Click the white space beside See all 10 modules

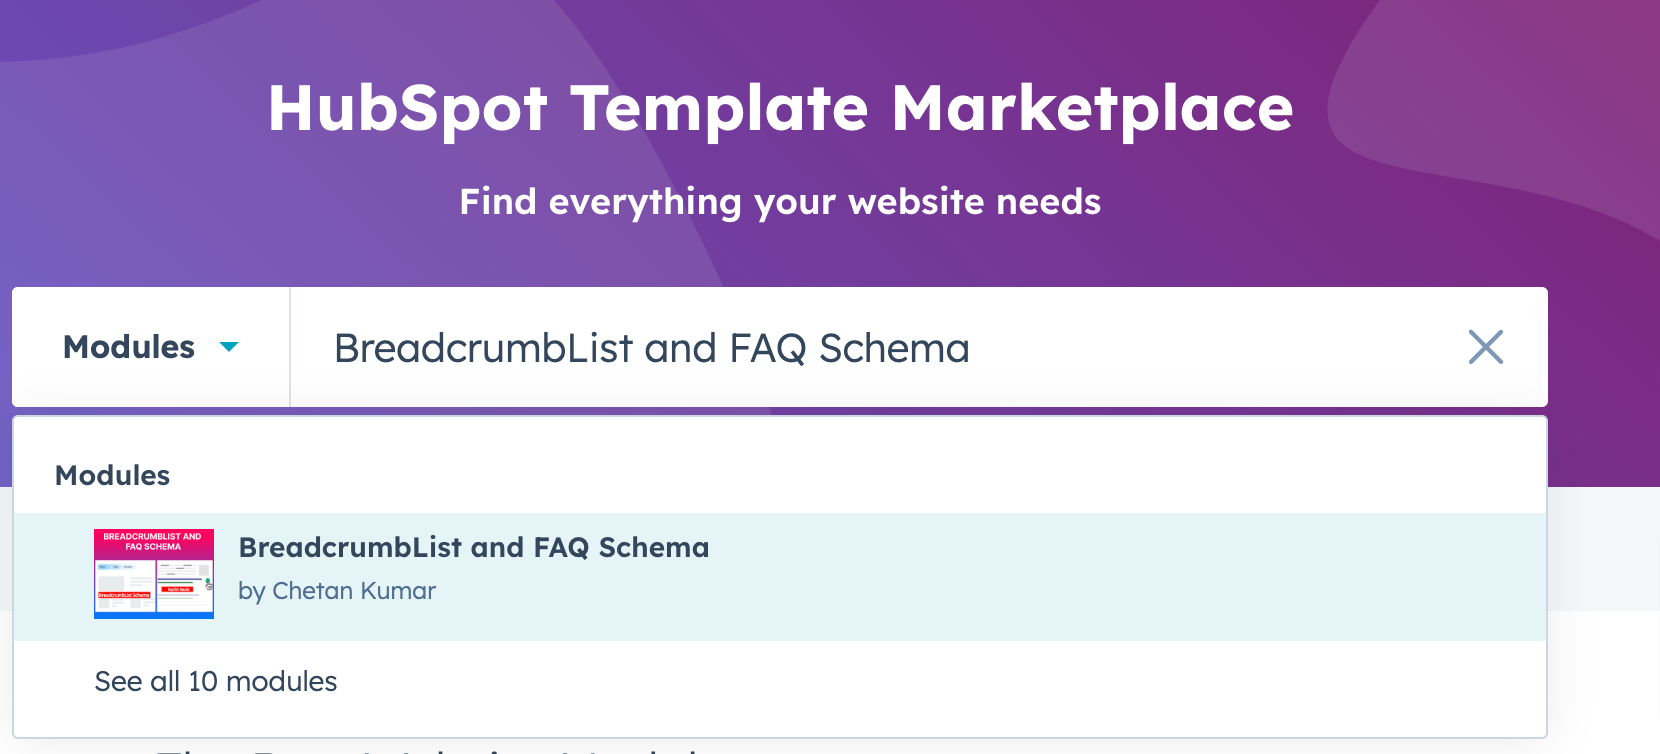pyautogui.click(x=940, y=682)
